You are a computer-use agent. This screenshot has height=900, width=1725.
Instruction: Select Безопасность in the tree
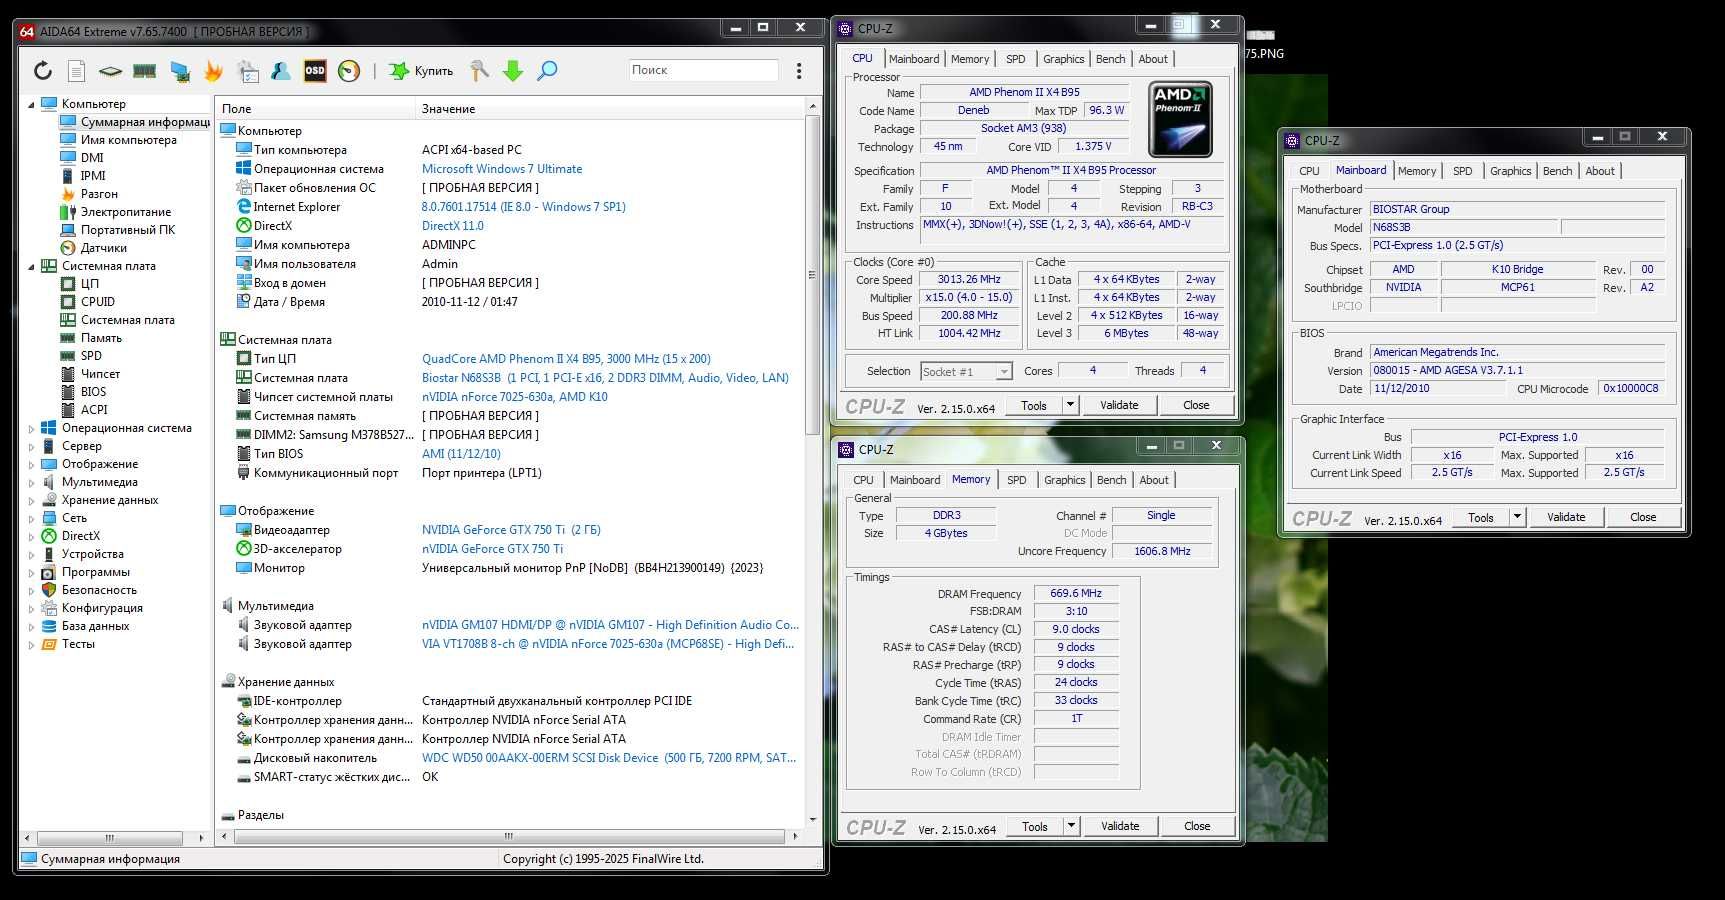coord(99,590)
